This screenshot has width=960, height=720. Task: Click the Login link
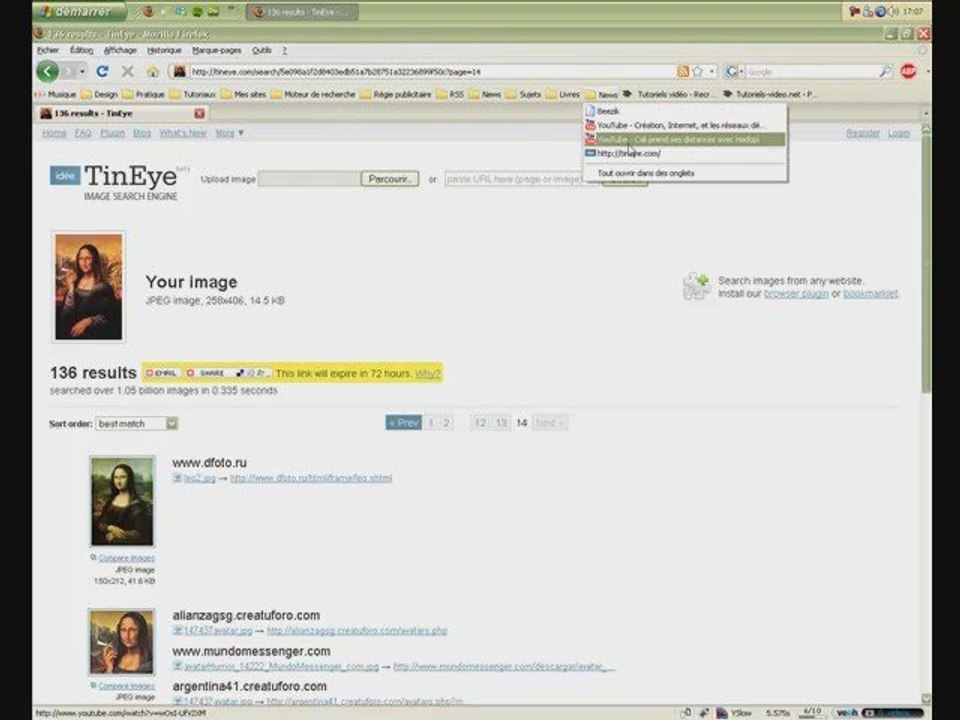point(898,133)
